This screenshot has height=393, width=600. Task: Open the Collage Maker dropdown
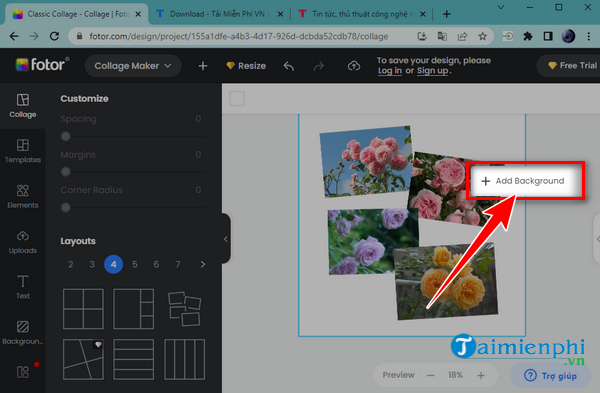pyautogui.click(x=133, y=66)
